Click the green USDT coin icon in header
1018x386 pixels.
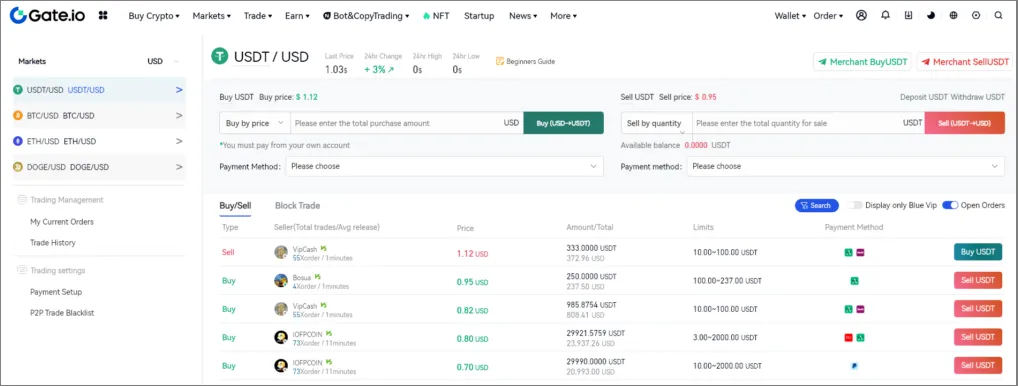pos(219,56)
